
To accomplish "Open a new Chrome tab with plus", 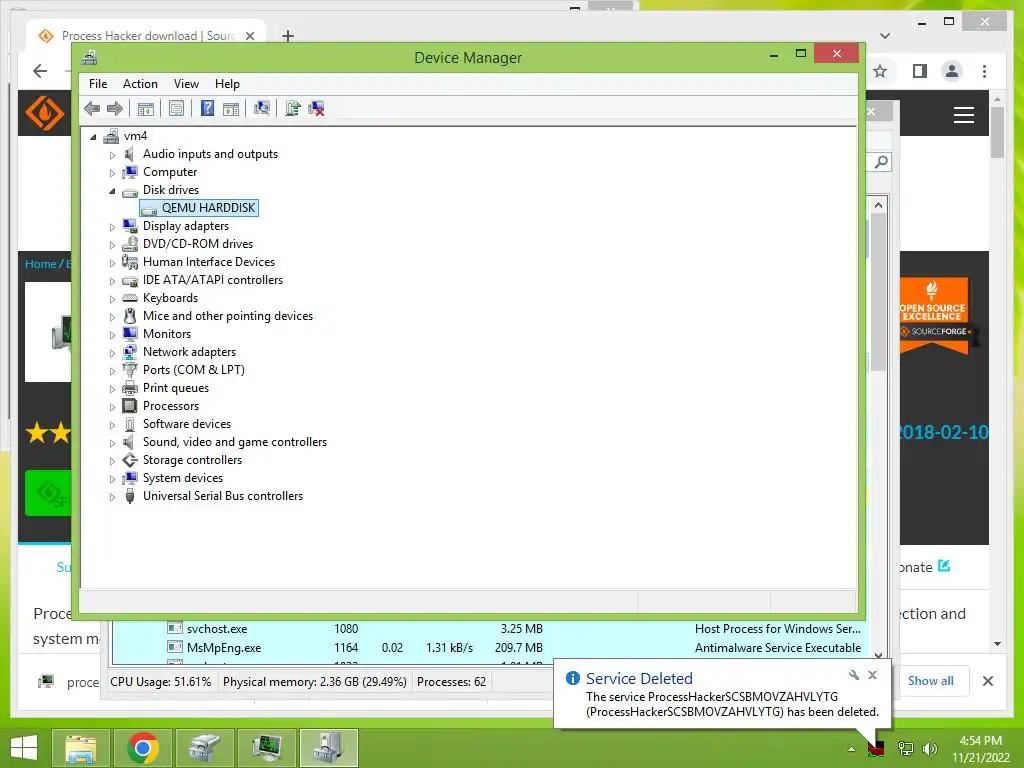I will pos(287,36).
